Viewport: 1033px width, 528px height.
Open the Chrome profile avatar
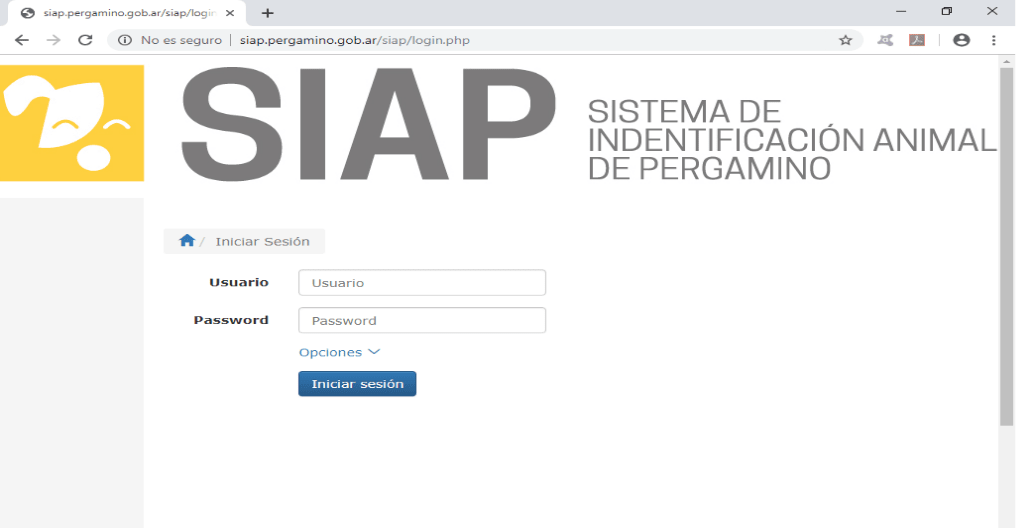click(961, 40)
